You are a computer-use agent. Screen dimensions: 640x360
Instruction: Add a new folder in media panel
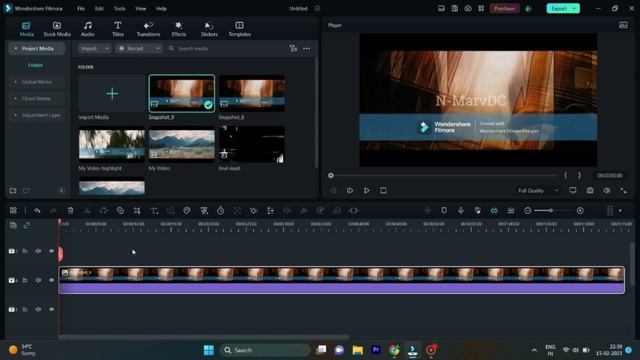13,191
